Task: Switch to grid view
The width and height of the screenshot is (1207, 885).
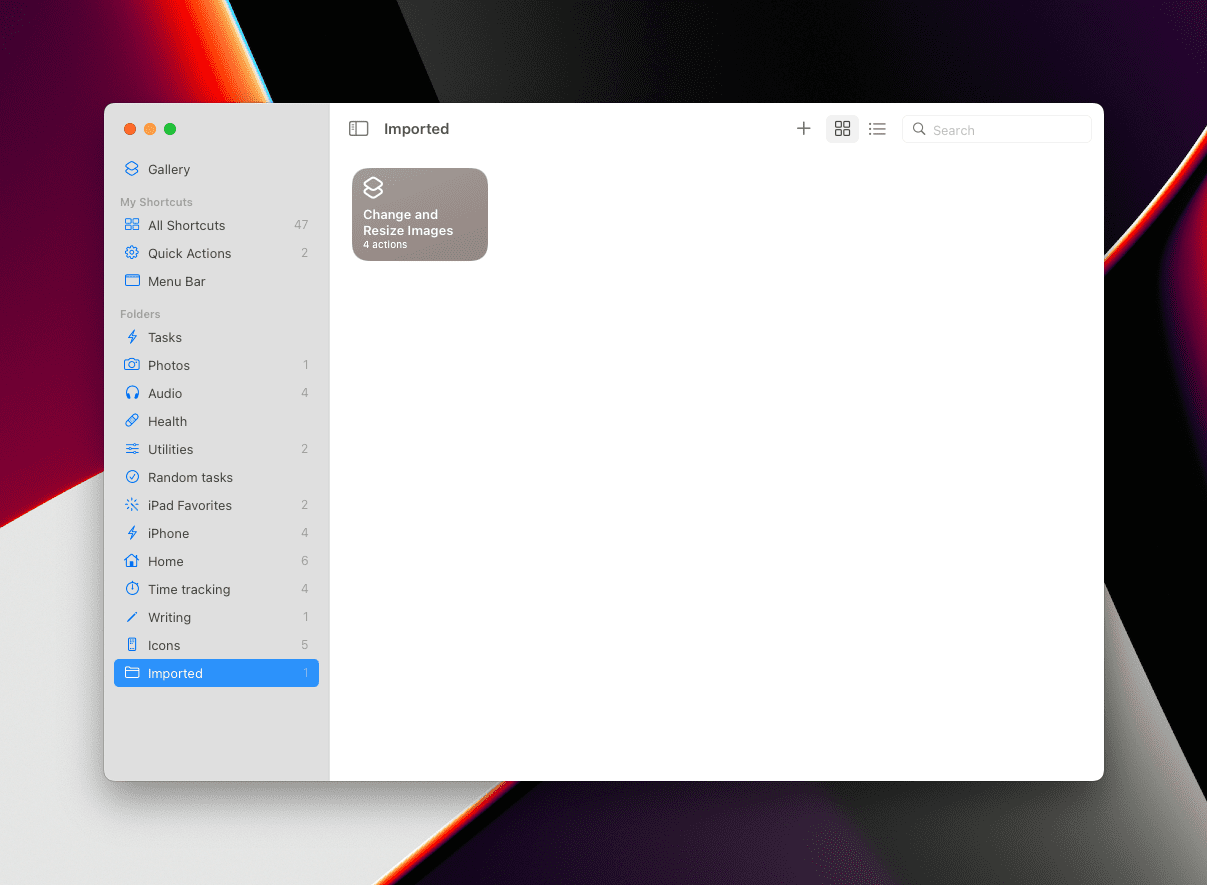Action: pos(842,129)
